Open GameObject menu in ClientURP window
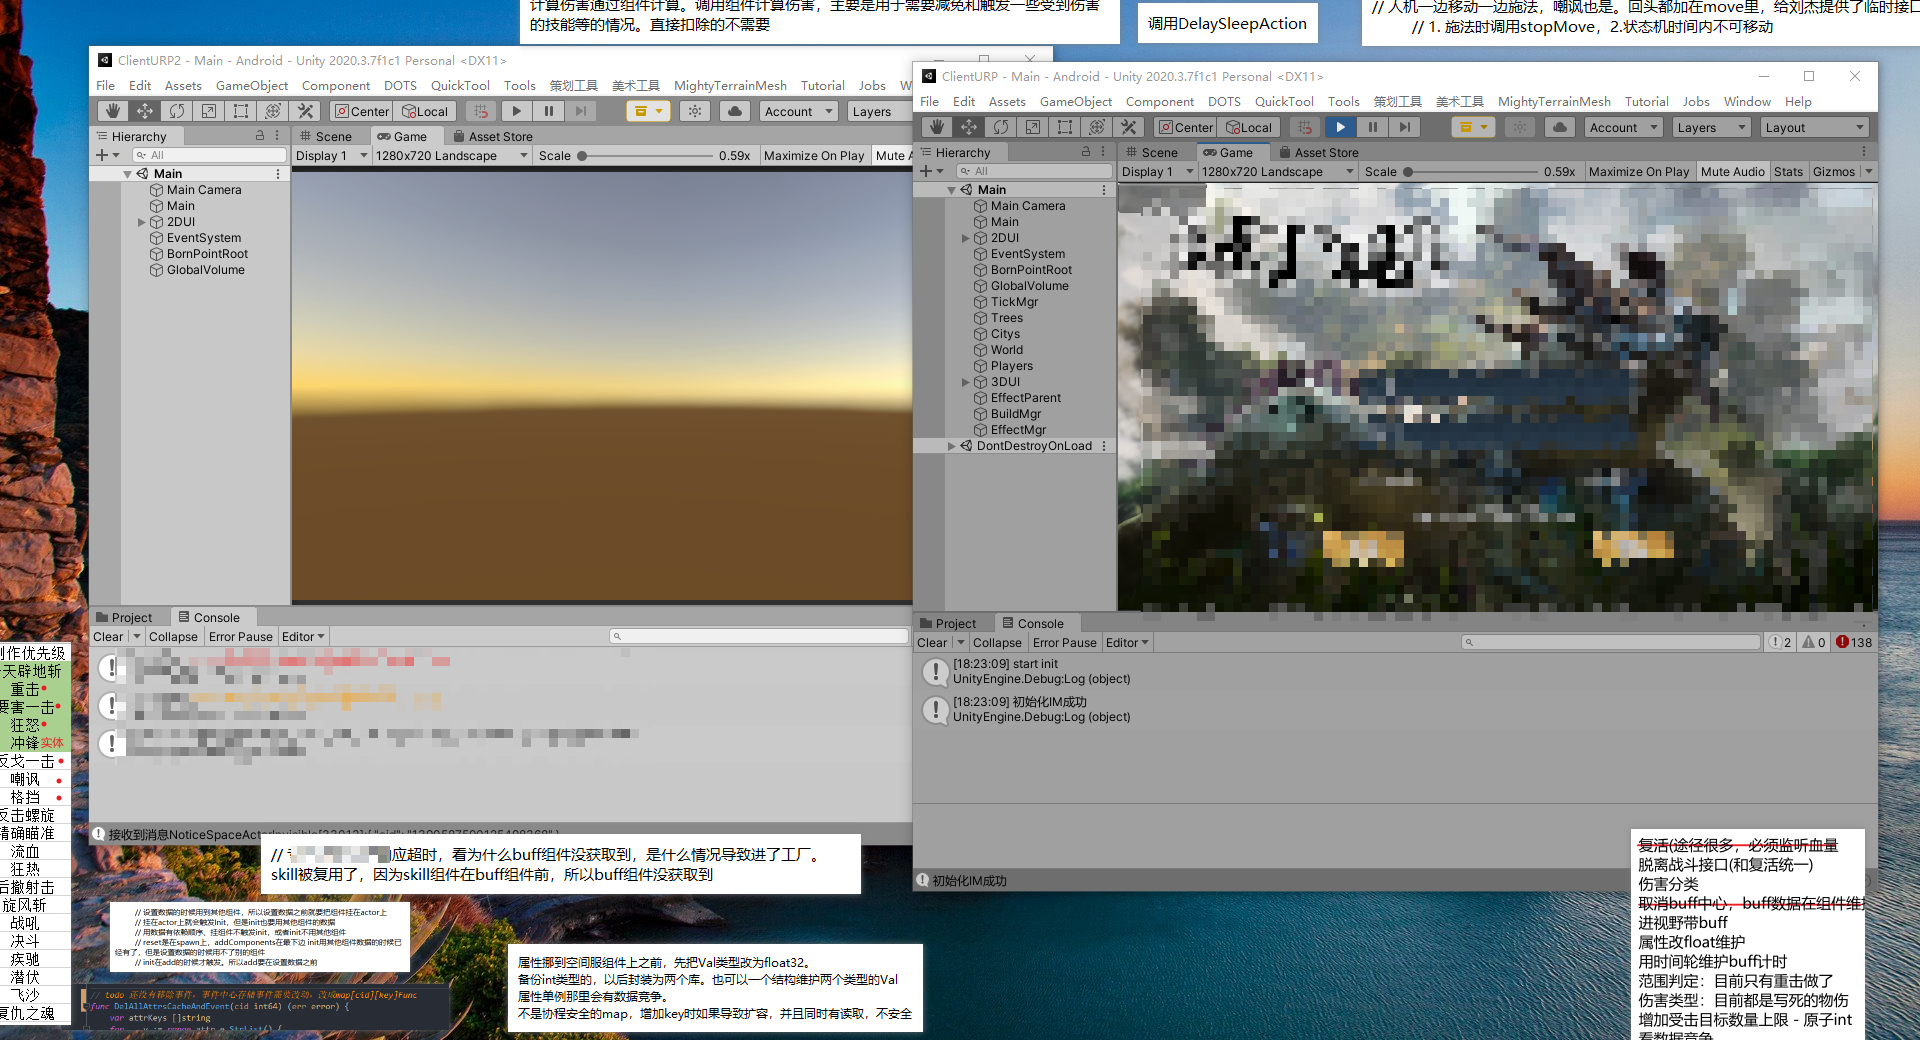 (1076, 102)
